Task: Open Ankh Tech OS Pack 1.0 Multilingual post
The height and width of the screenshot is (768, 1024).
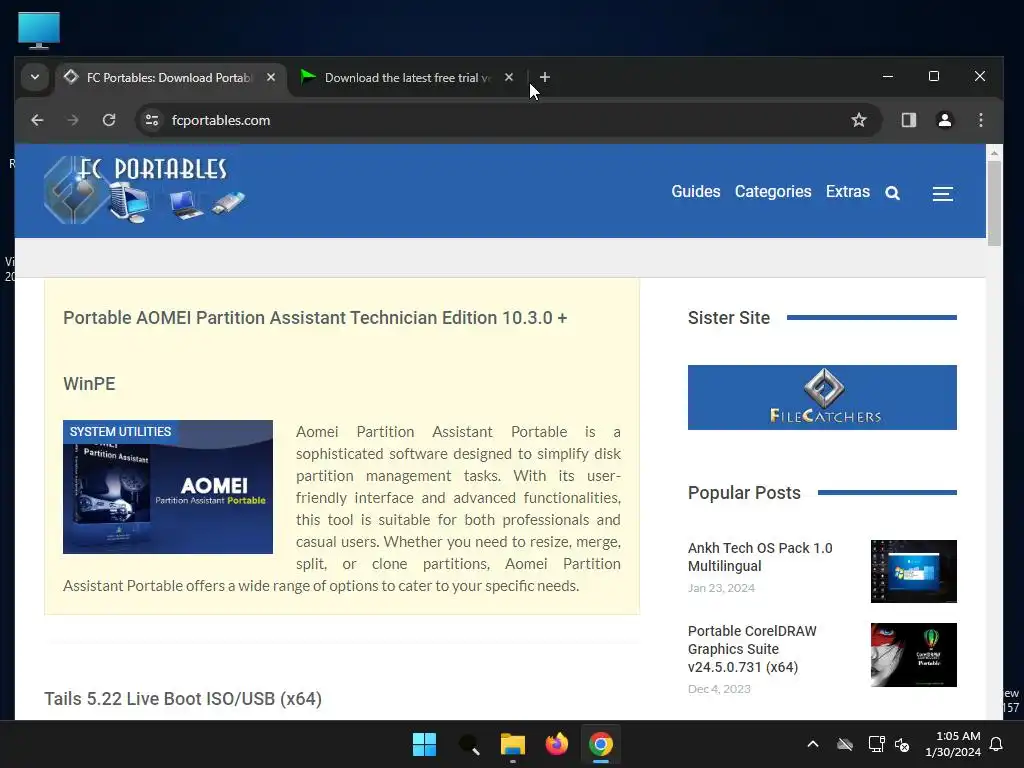Action: click(760, 557)
